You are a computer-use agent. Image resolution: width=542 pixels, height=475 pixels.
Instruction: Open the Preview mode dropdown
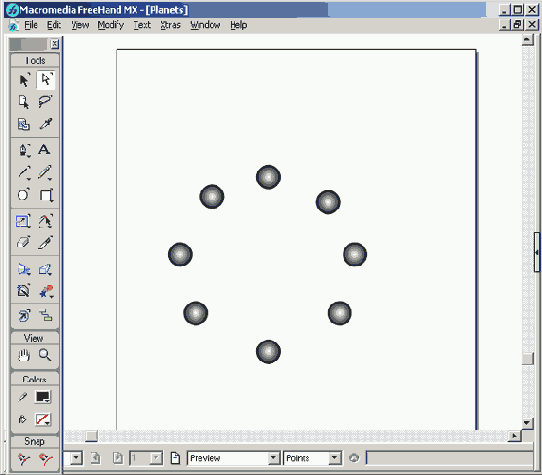(273, 458)
